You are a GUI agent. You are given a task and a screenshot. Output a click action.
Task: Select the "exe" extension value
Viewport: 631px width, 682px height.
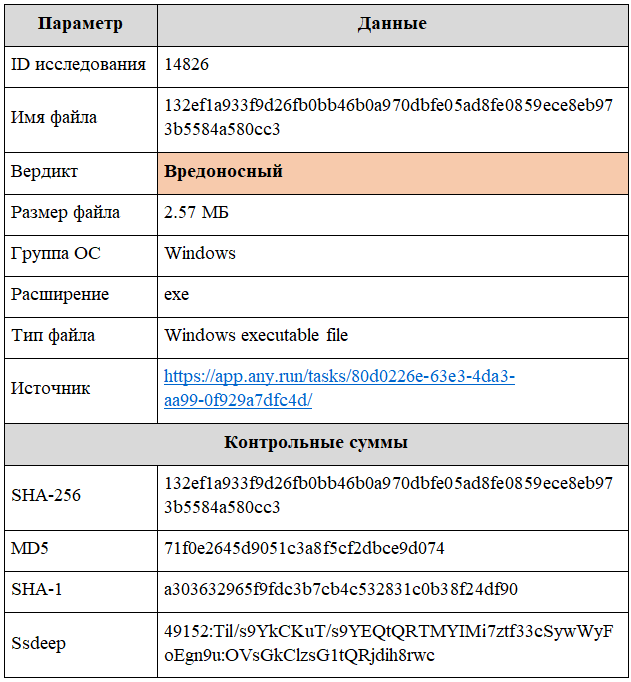(177, 295)
